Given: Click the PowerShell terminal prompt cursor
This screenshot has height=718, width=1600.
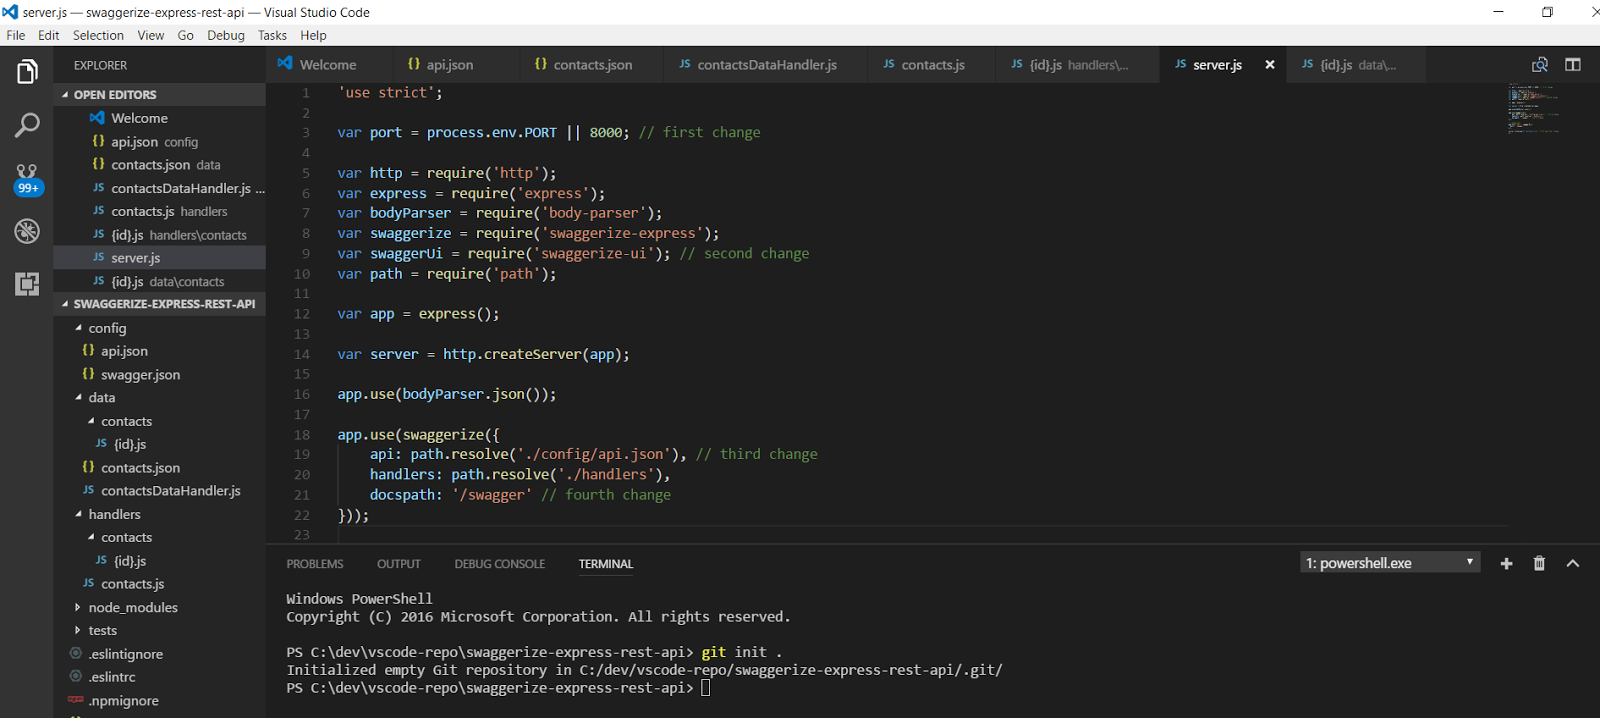Looking at the screenshot, I should (x=705, y=688).
